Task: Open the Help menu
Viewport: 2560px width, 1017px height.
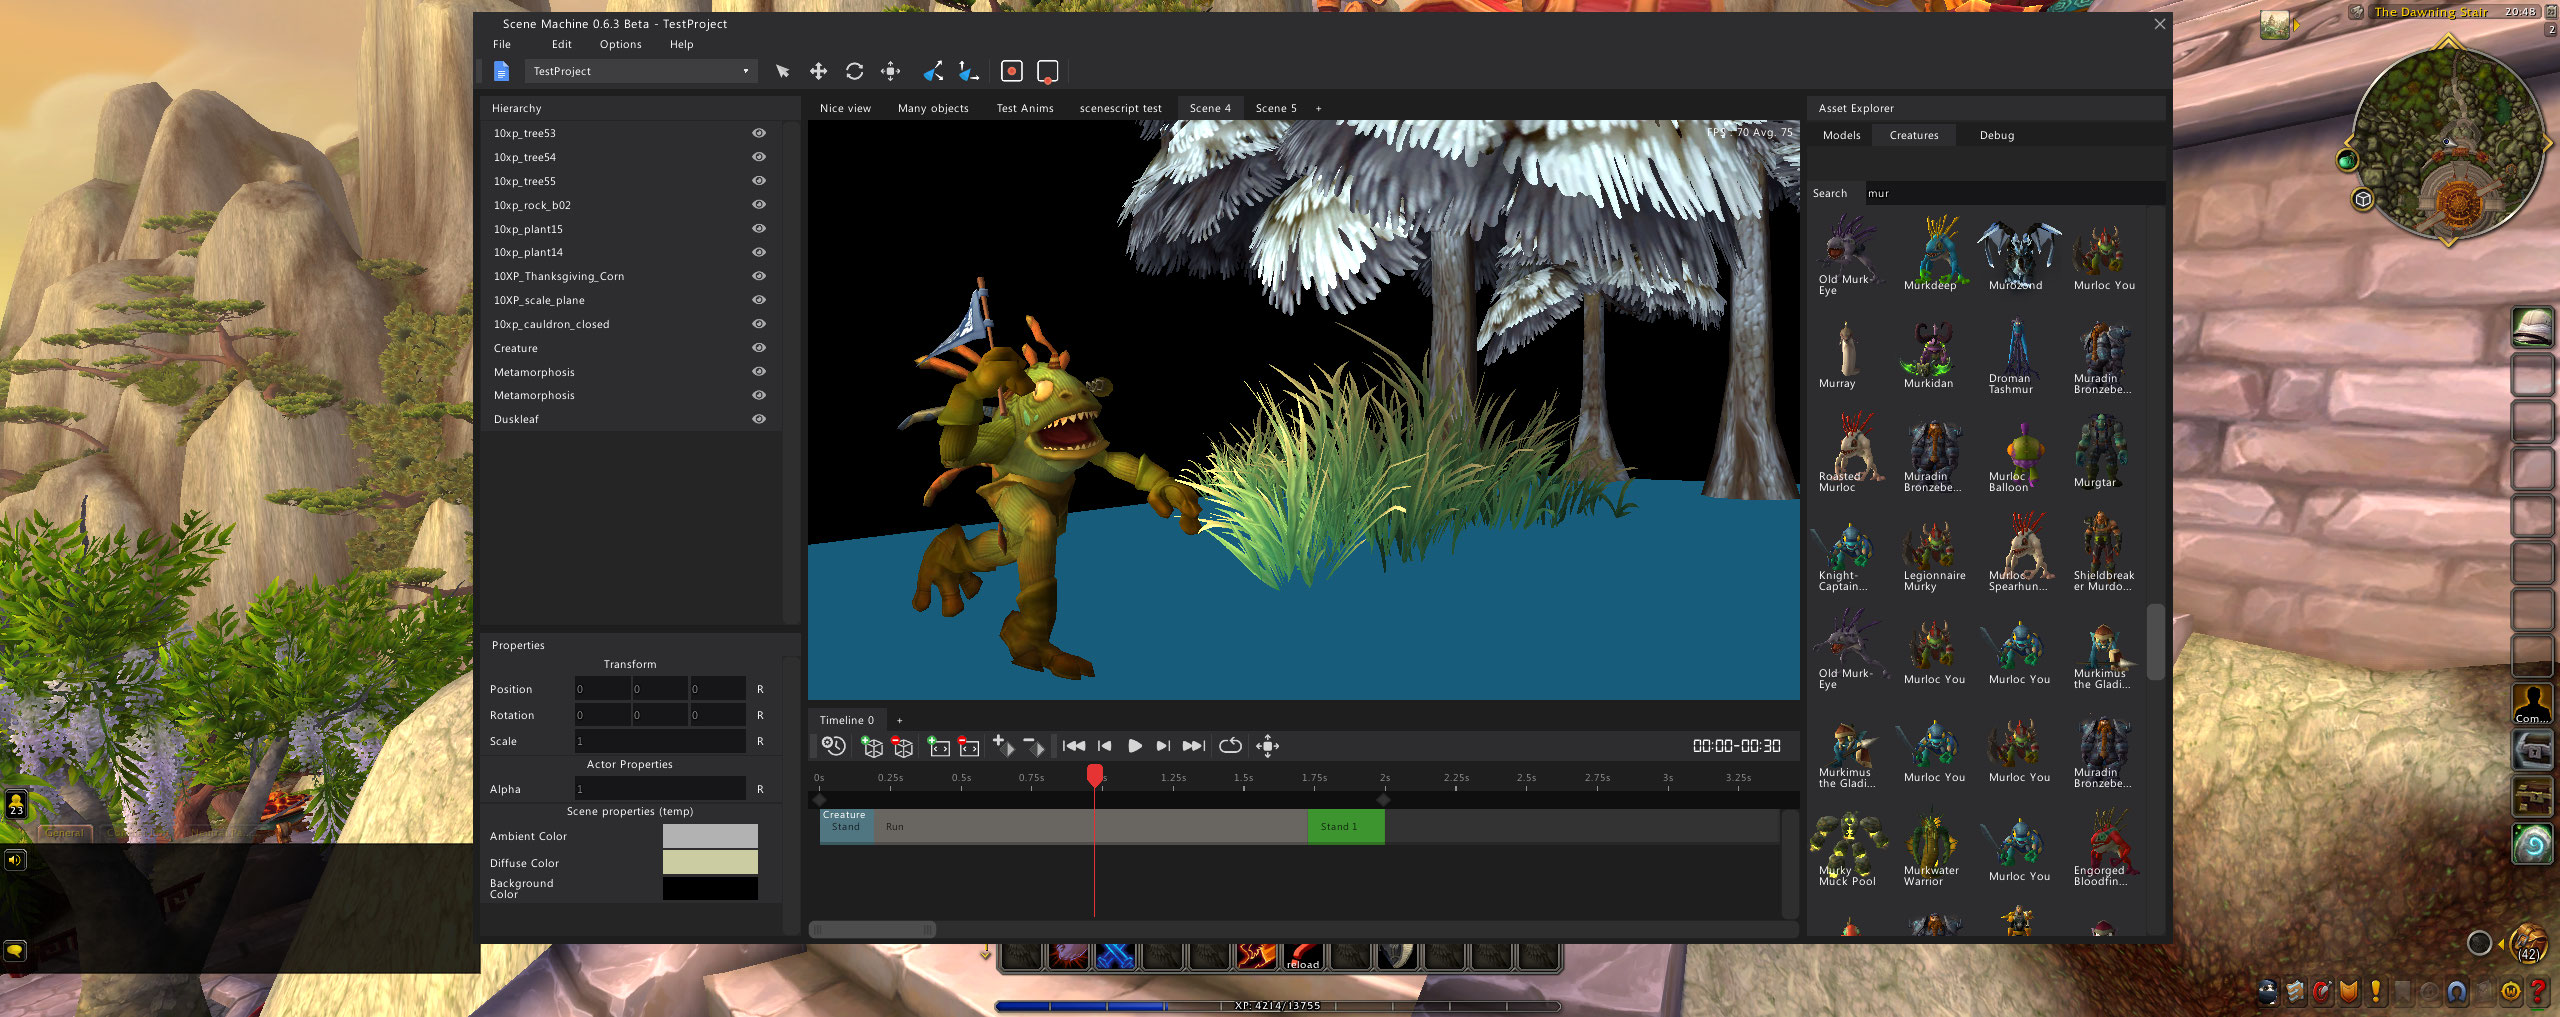Action: pyautogui.click(x=682, y=44)
